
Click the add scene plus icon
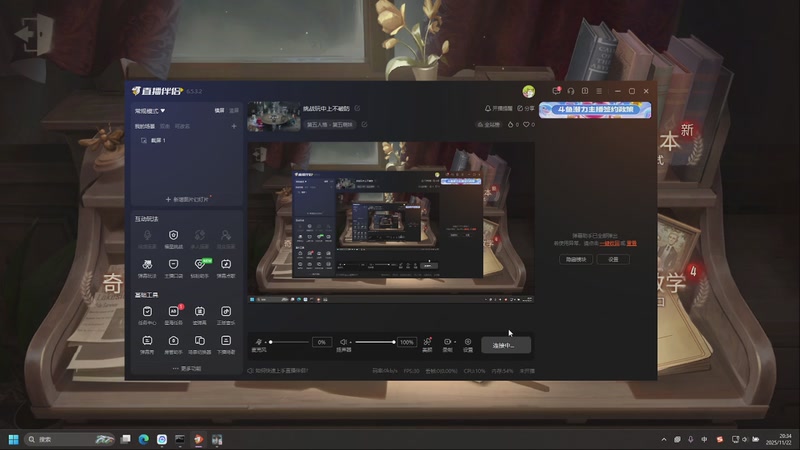click(x=234, y=126)
